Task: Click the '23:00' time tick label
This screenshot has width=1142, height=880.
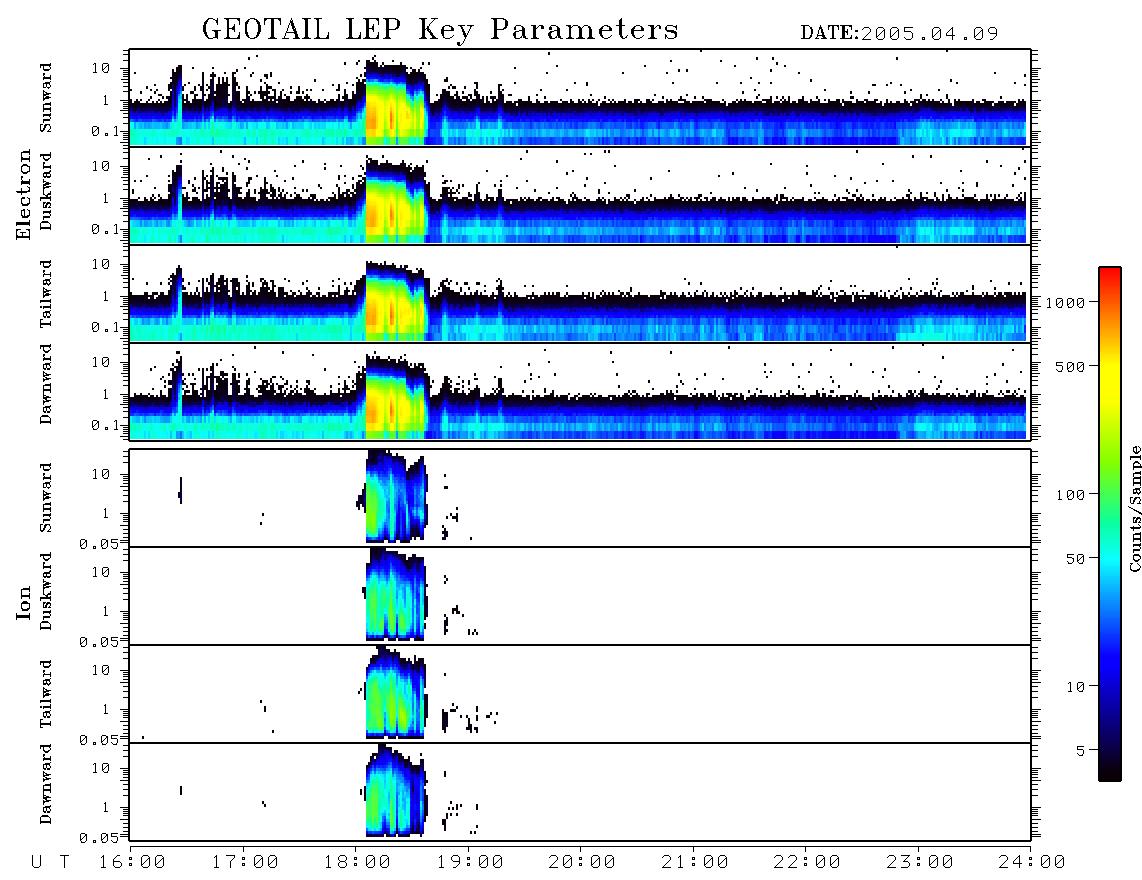Action: tap(920, 863)
